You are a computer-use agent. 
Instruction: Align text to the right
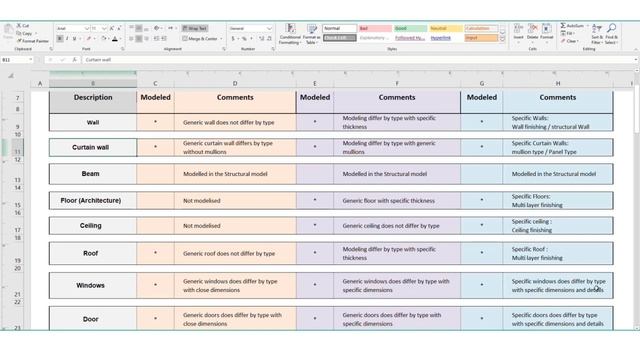tap(147, 39)
